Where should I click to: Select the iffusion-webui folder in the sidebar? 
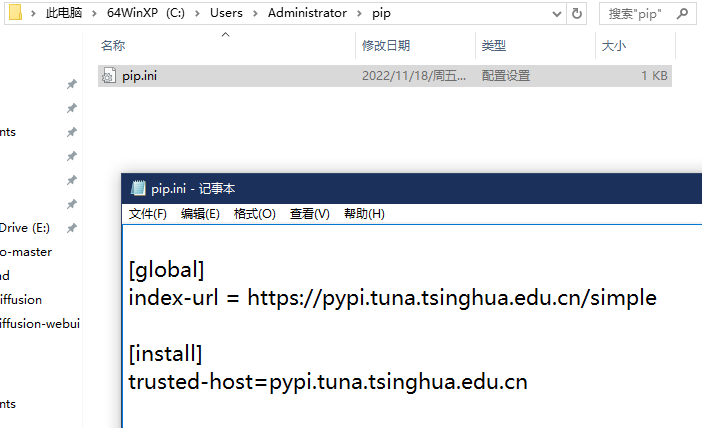click(x=40, y=323)
